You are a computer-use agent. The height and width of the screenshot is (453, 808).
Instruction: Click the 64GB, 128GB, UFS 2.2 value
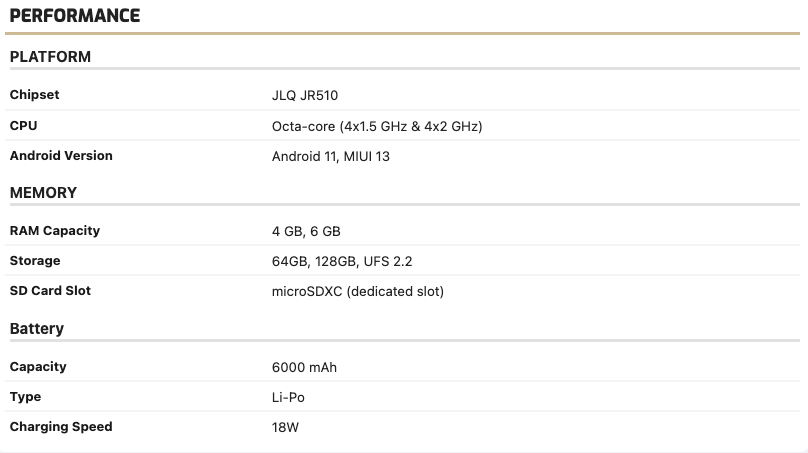(x=342, y=261)
